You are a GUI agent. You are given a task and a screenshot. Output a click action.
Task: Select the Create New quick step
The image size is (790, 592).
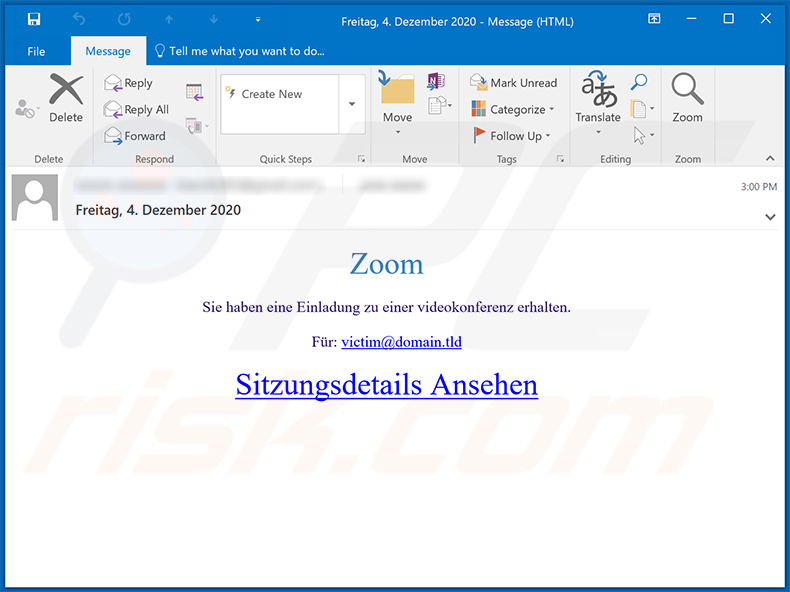[280, 94]
